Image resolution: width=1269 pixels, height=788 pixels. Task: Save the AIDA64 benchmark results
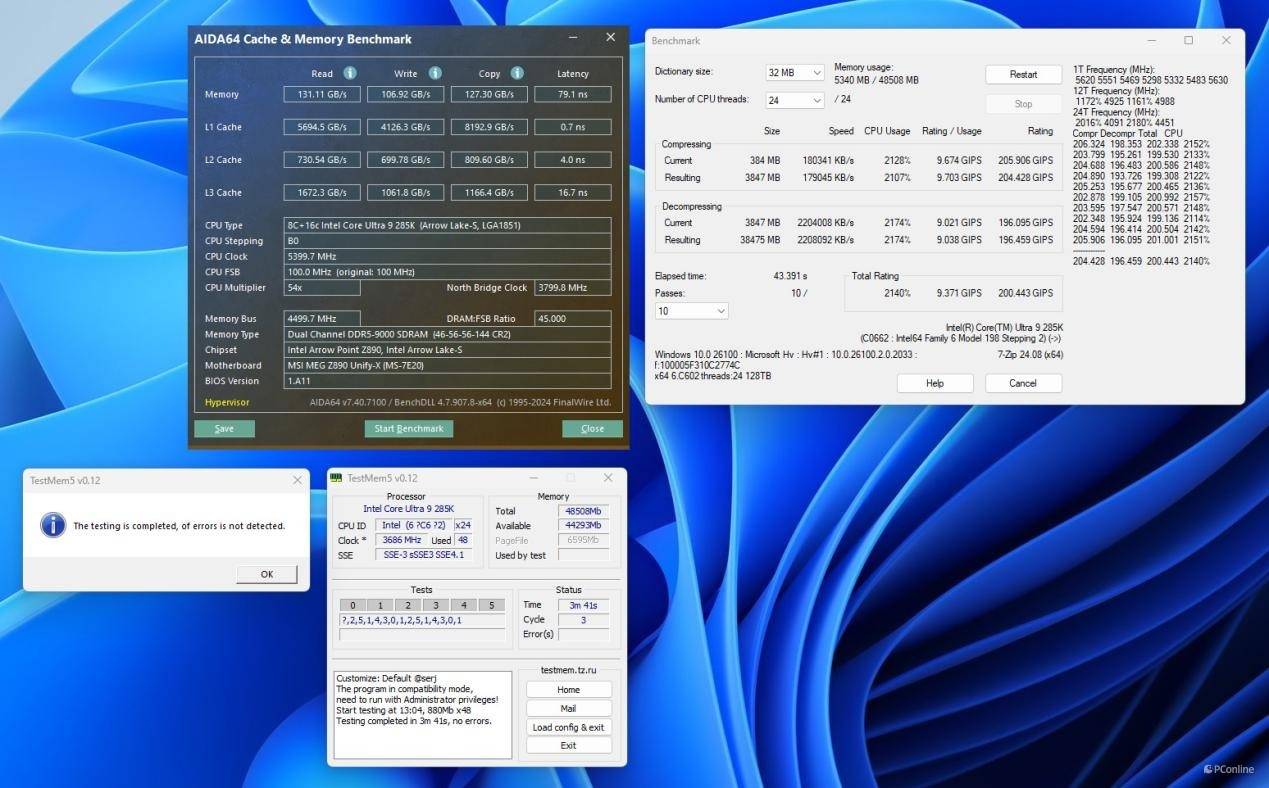pos(224,429)
